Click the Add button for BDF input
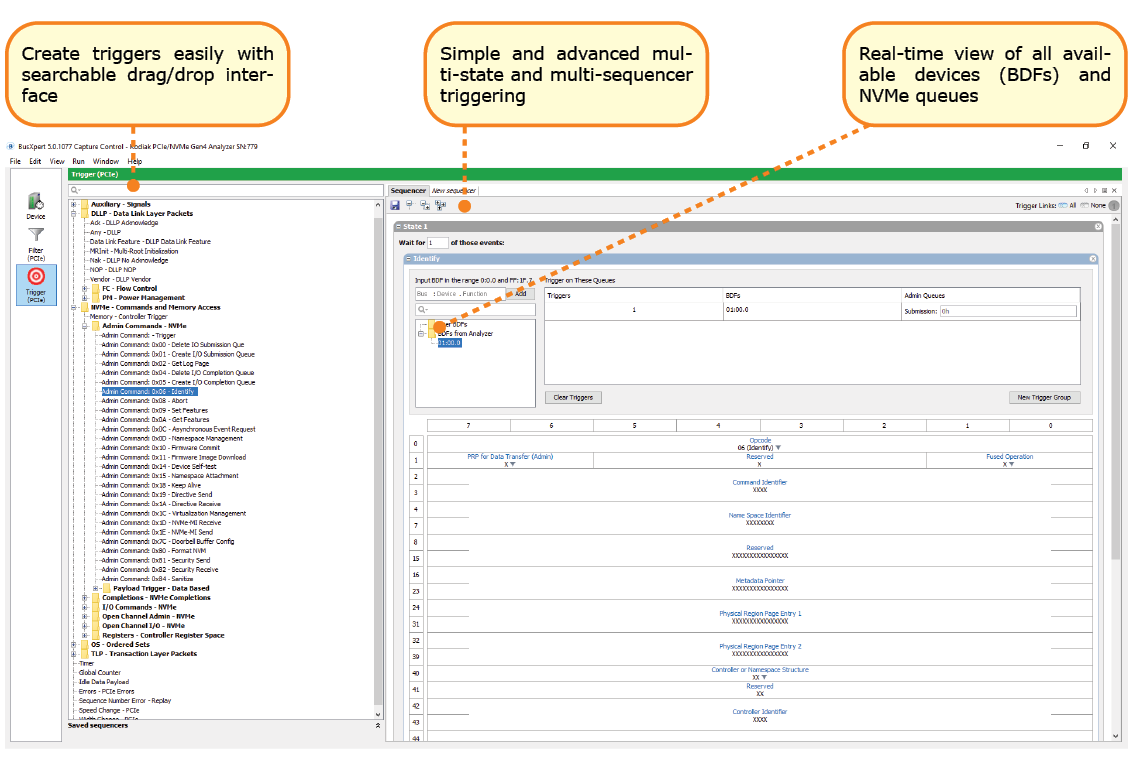This screenshot has width=1140, height=764. pyautogui.click(x=521, y=294)
